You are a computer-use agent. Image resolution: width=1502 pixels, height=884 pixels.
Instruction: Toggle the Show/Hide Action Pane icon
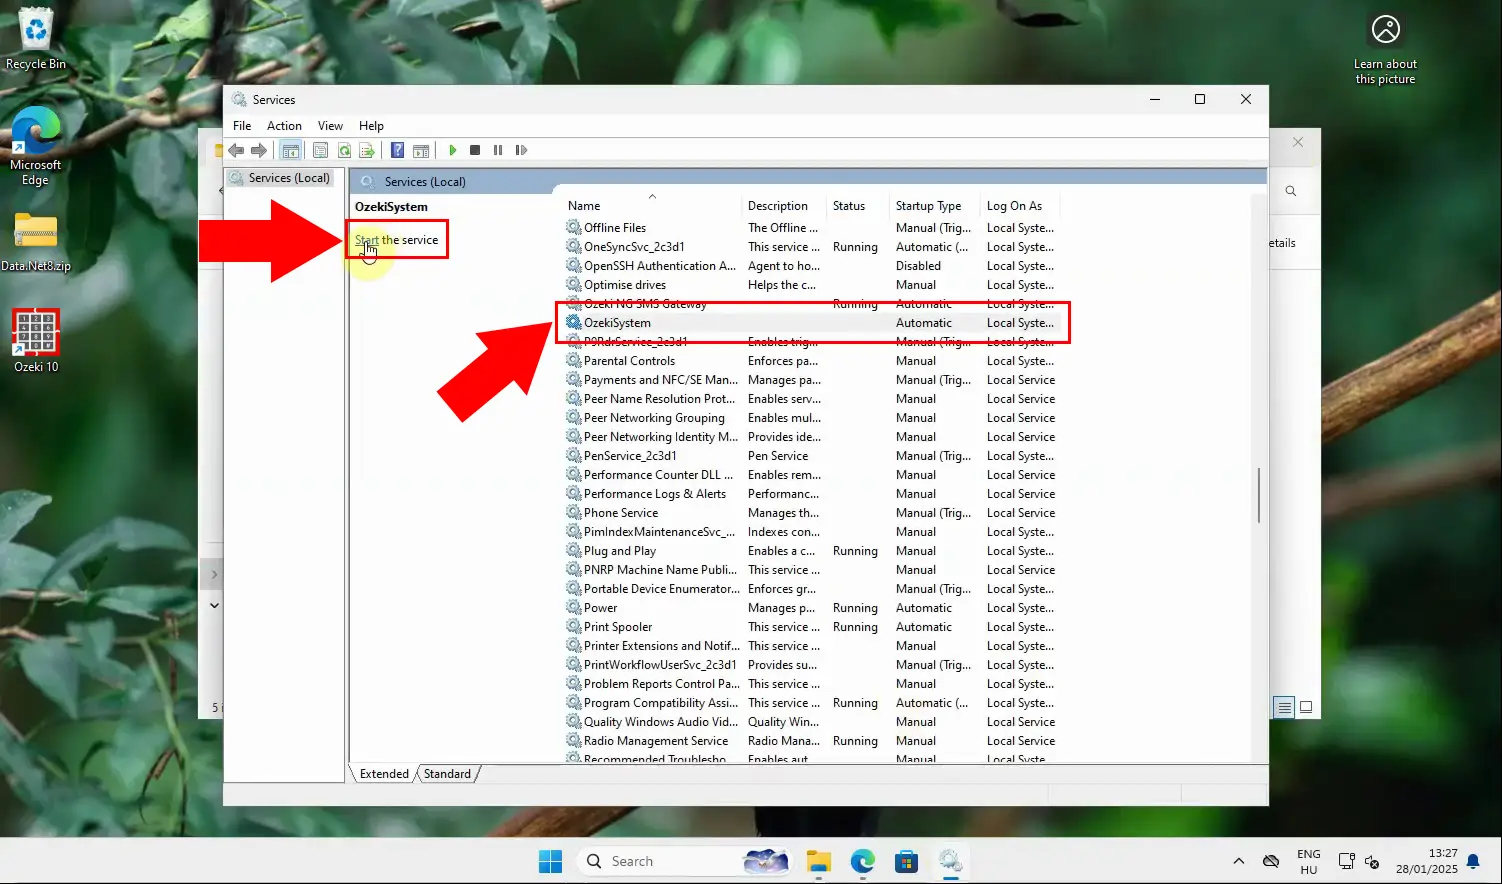click(421, 150)
